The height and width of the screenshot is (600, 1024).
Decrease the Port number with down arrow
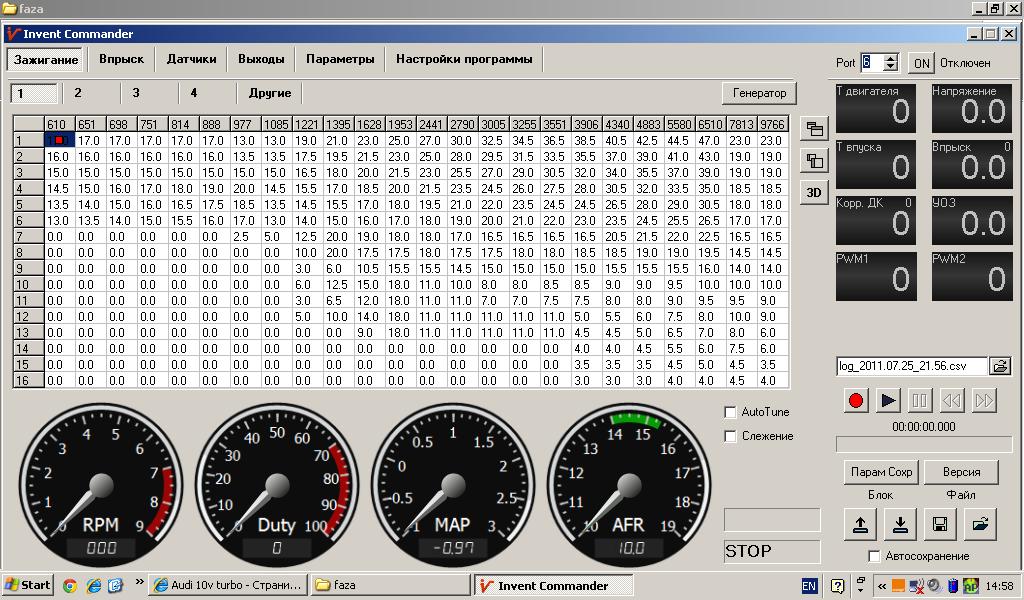[x=891, y=67]
